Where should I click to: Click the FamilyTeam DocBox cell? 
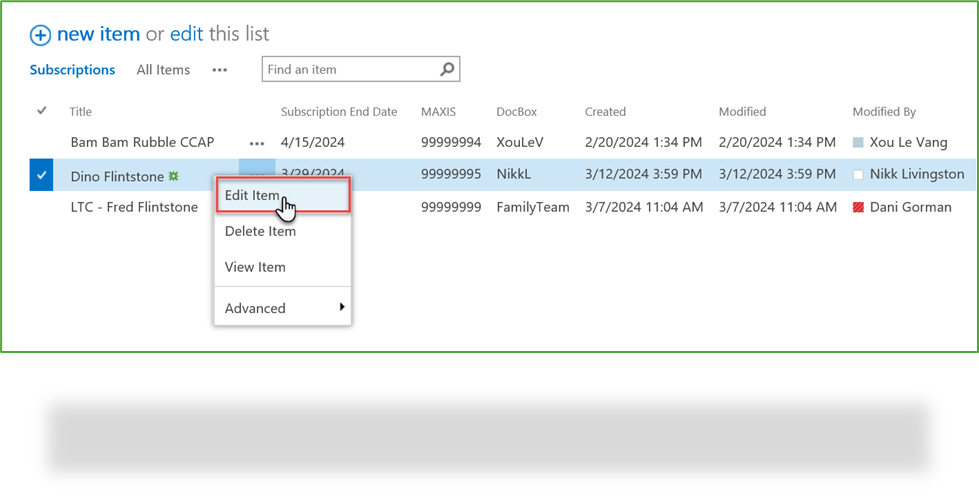coord(533,207)
